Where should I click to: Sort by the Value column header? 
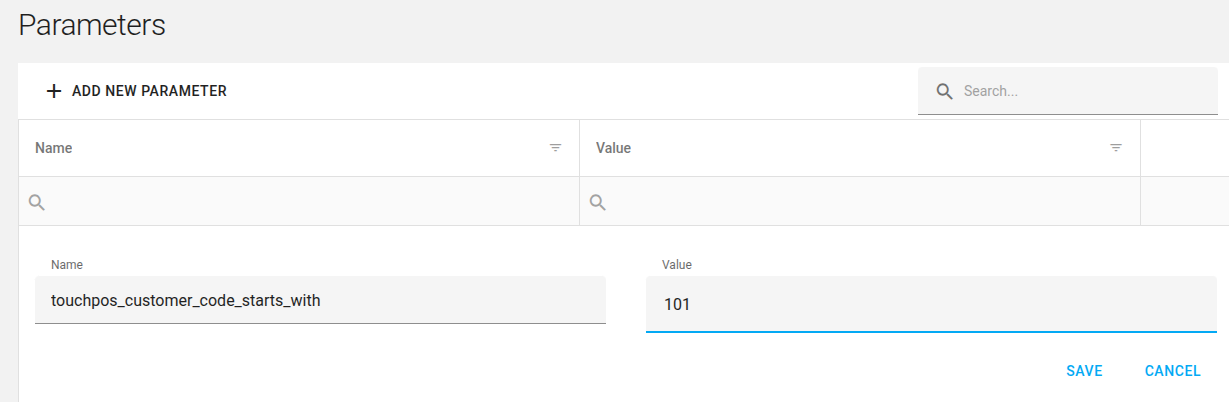613,148
